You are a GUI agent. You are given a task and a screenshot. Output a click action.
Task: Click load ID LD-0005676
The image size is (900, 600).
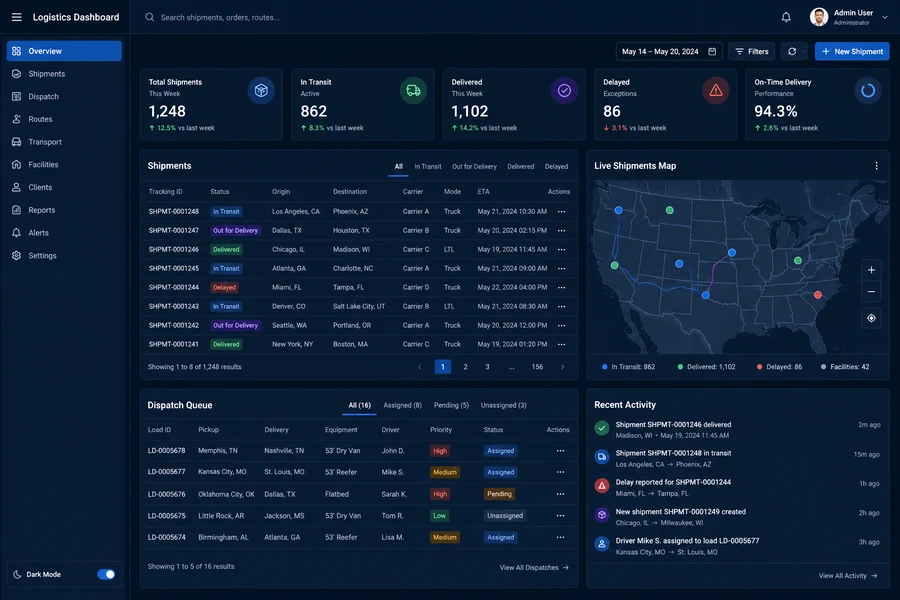[166, 494]
